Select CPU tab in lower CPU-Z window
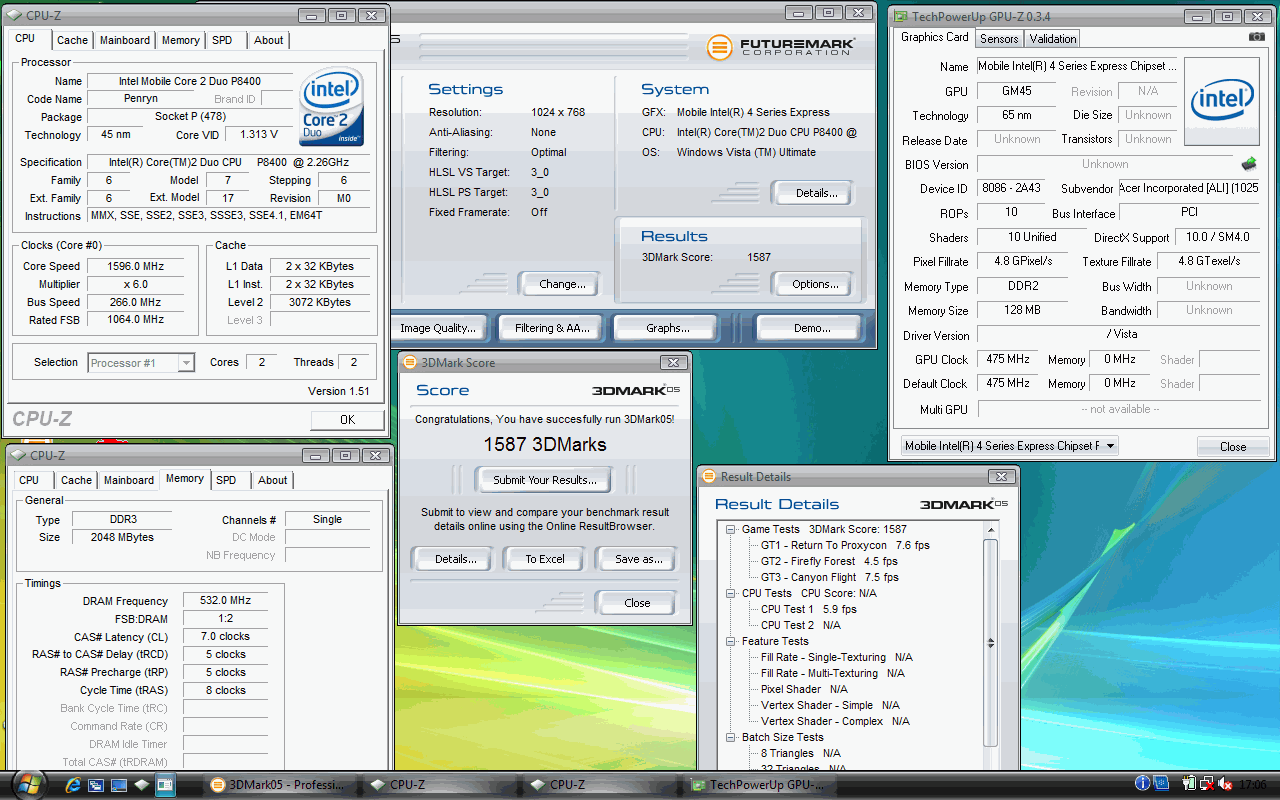1280x800 pixels. pyautogui.click(x=29, y=480)
